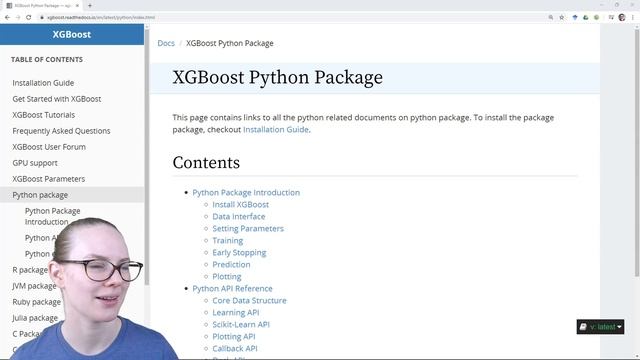
Task: Open Install XGBoost link
Action: [240, 204]
